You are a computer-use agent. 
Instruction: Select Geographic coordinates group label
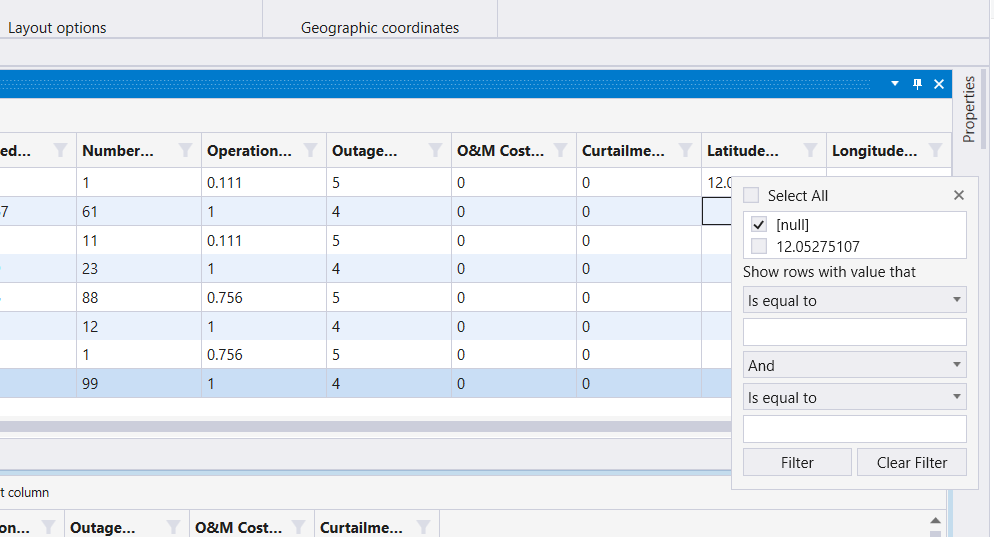380,28
